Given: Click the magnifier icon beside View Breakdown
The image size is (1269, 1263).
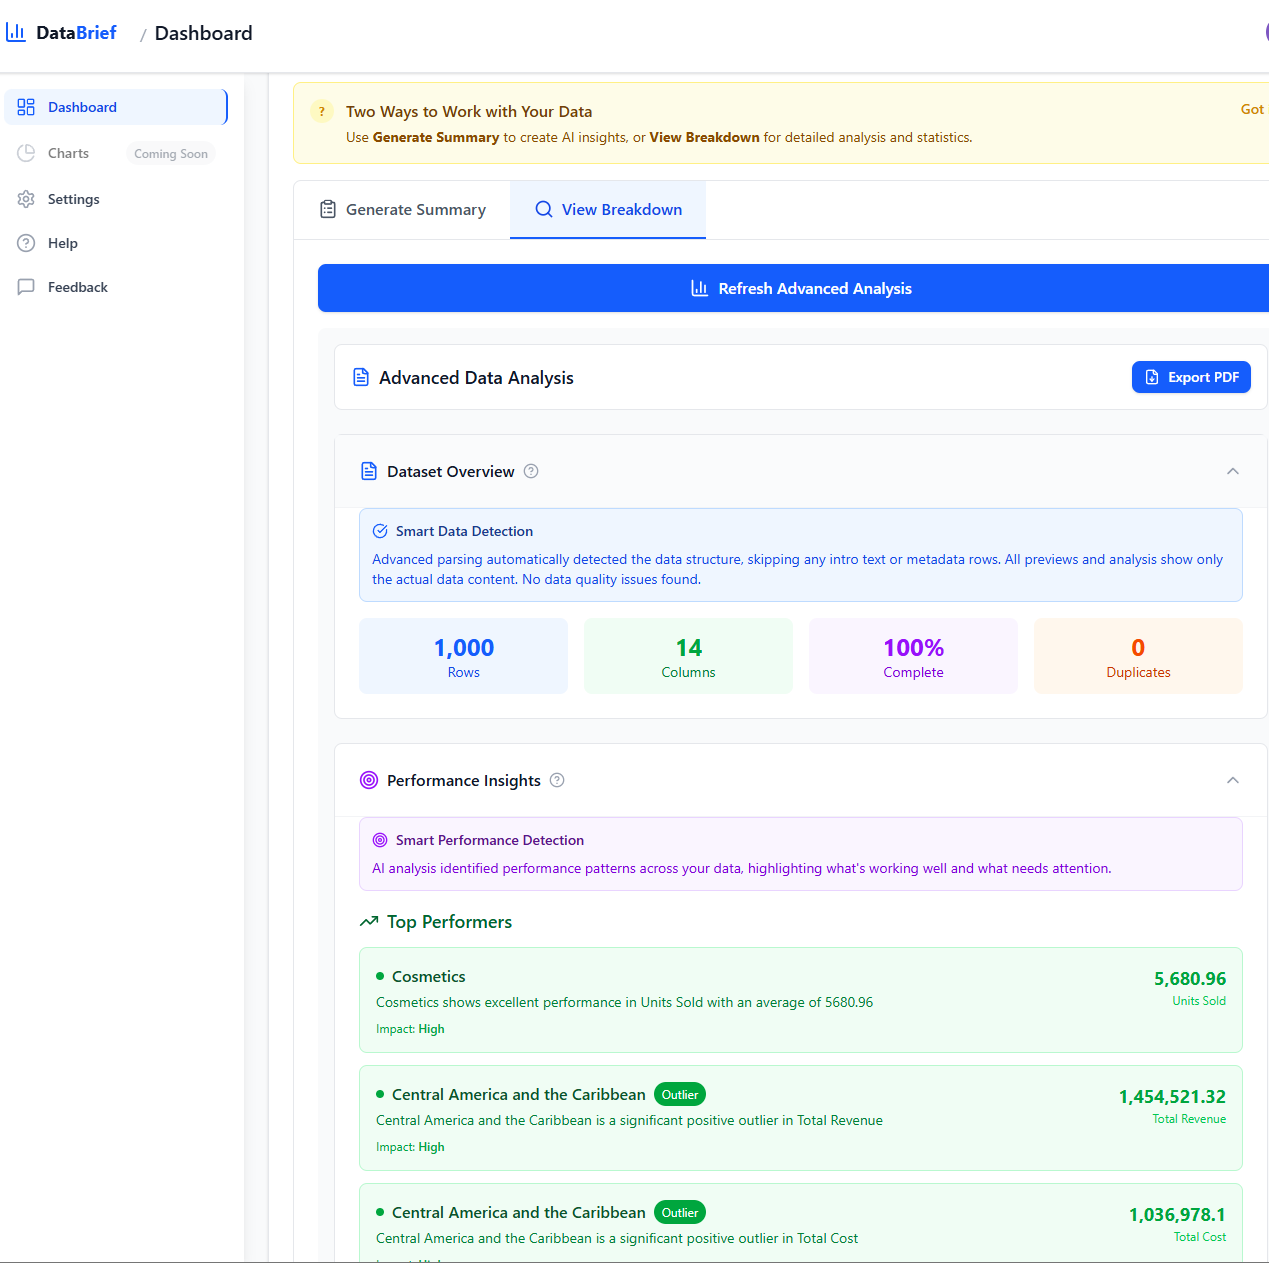Looking at the screenshot, I should click(x=544, y=209).
